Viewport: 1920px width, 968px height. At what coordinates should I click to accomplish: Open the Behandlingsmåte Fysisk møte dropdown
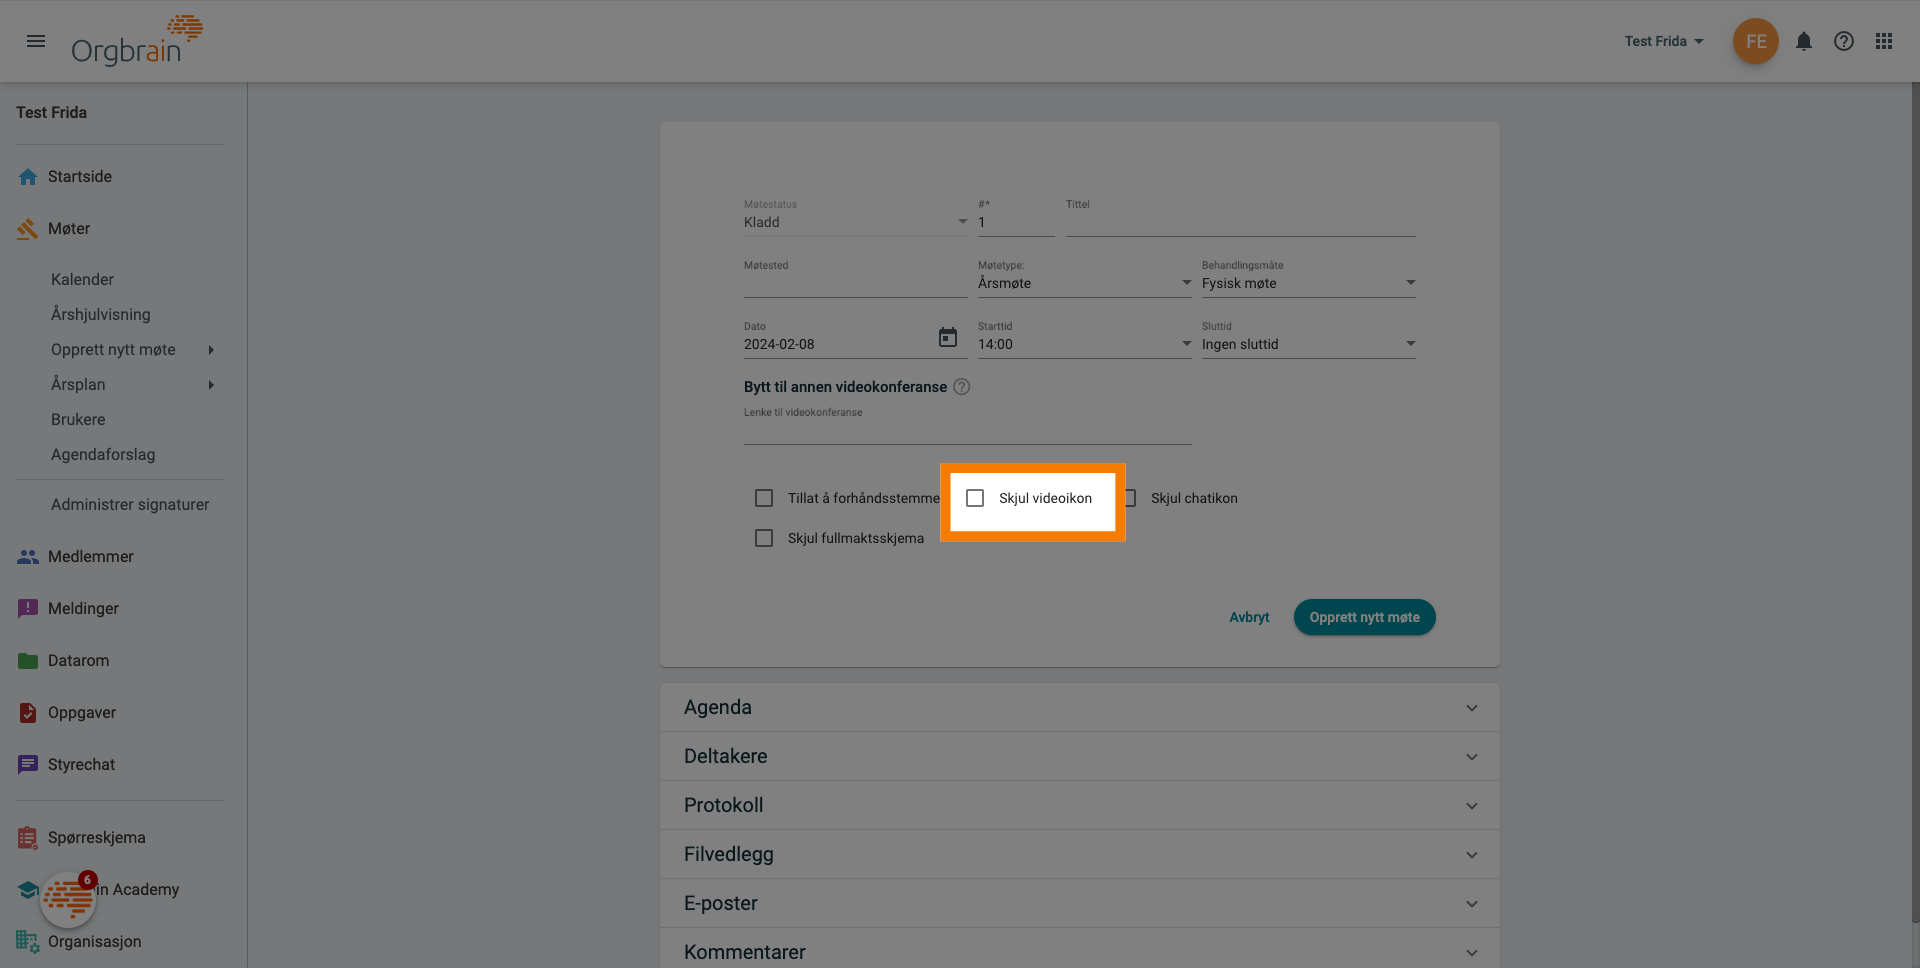coord(1308,283)
